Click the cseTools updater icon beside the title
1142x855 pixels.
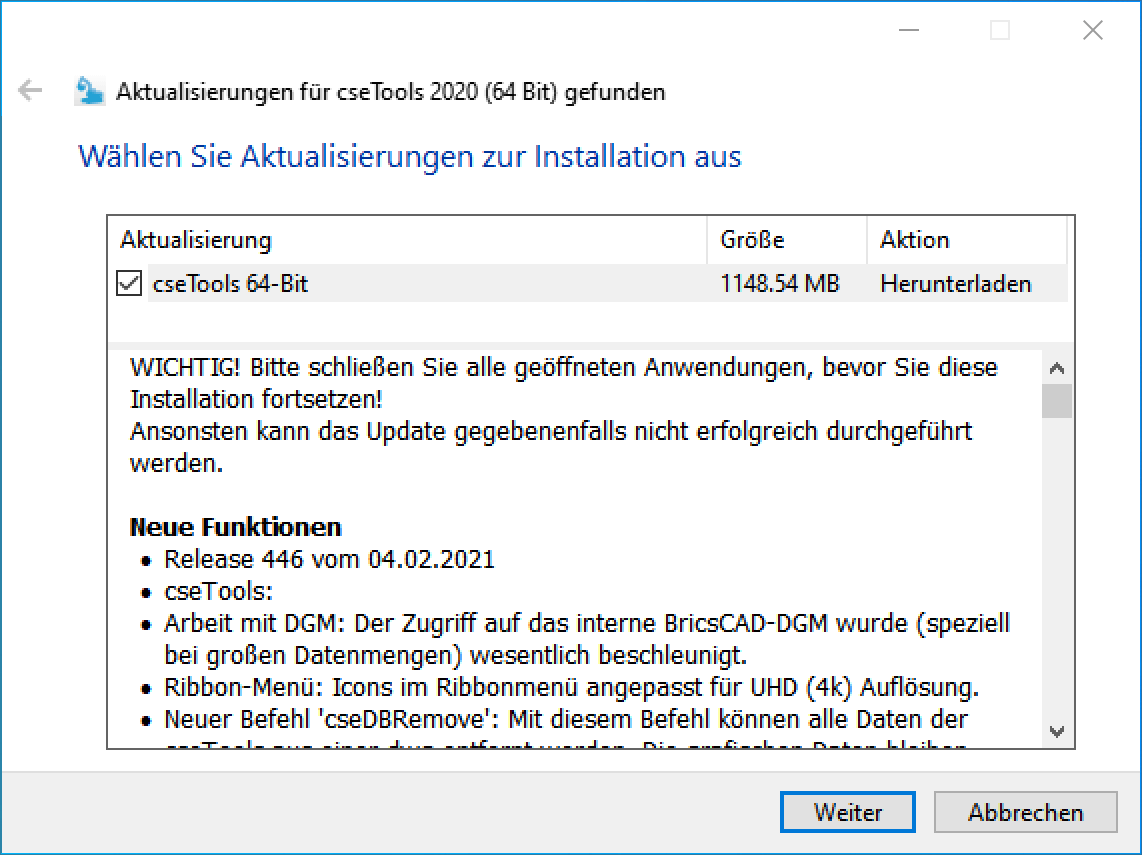click(x=90, y=92)
